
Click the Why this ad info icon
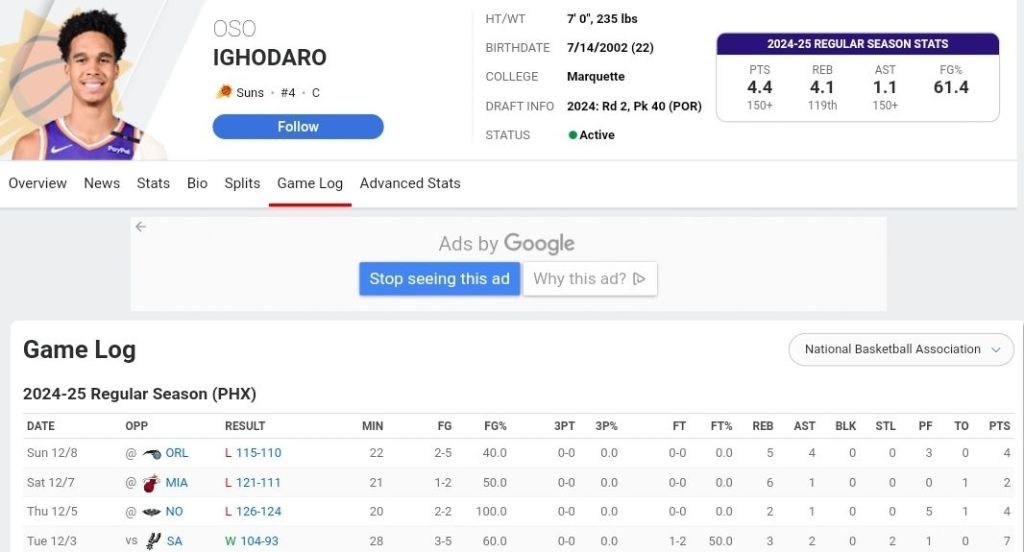coord(639,279)
